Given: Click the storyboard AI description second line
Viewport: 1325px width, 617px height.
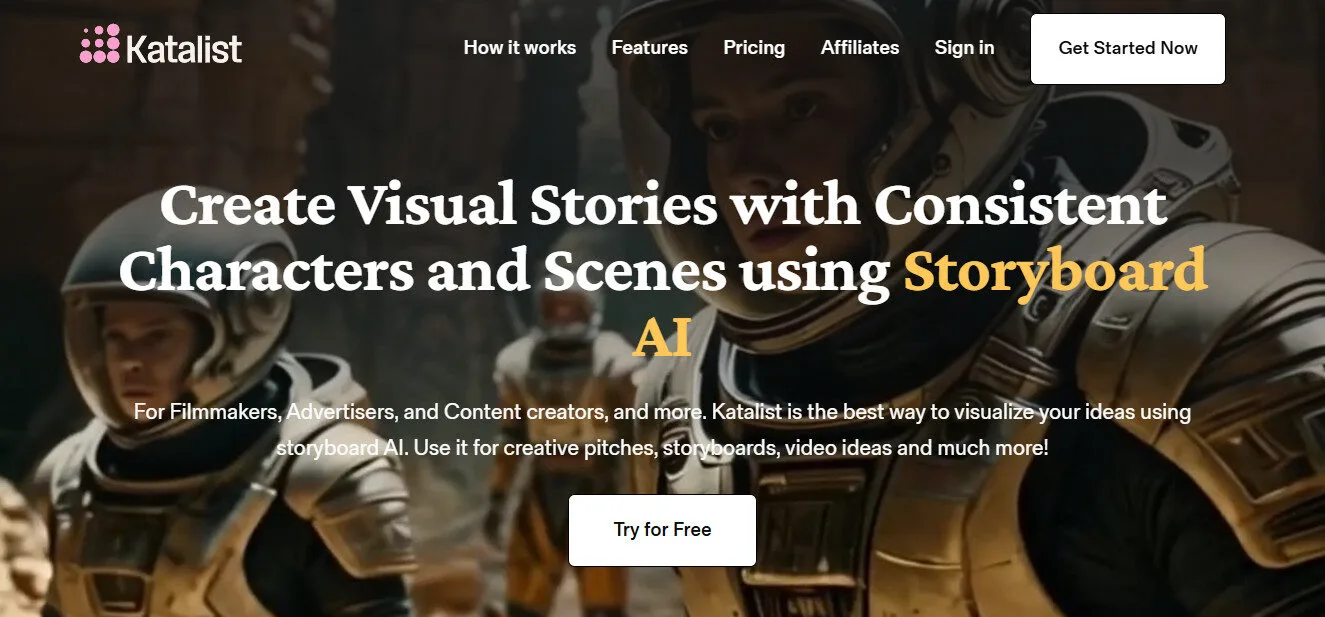Looking at the screenshot, I should tap(662, 447).
